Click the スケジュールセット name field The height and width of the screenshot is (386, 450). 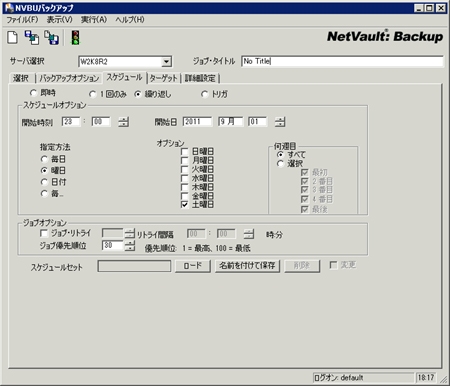tap(134, 266)
